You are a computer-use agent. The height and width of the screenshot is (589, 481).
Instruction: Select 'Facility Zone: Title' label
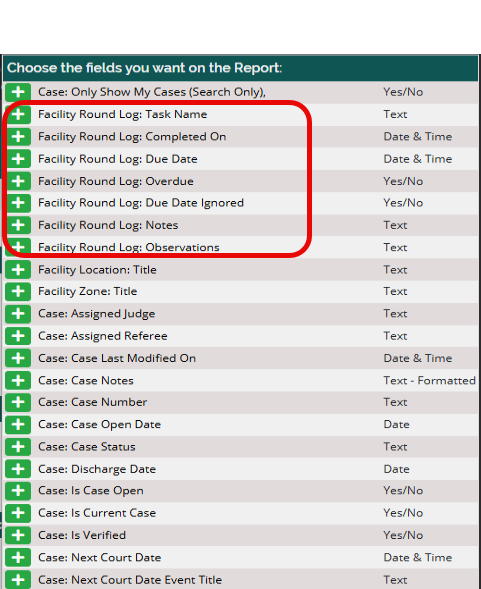click(x=88, y=291)
